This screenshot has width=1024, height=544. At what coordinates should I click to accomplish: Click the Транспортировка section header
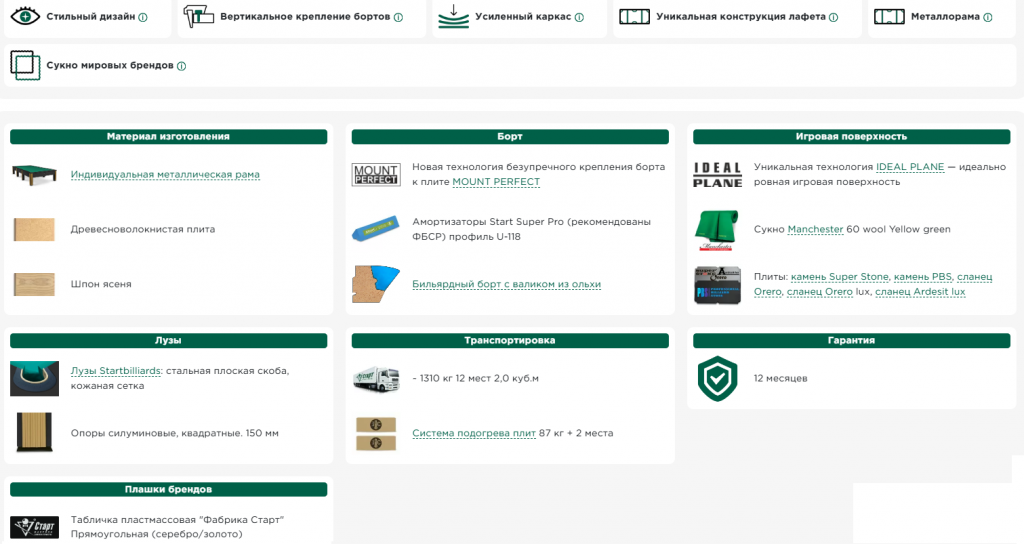(510, 340)
